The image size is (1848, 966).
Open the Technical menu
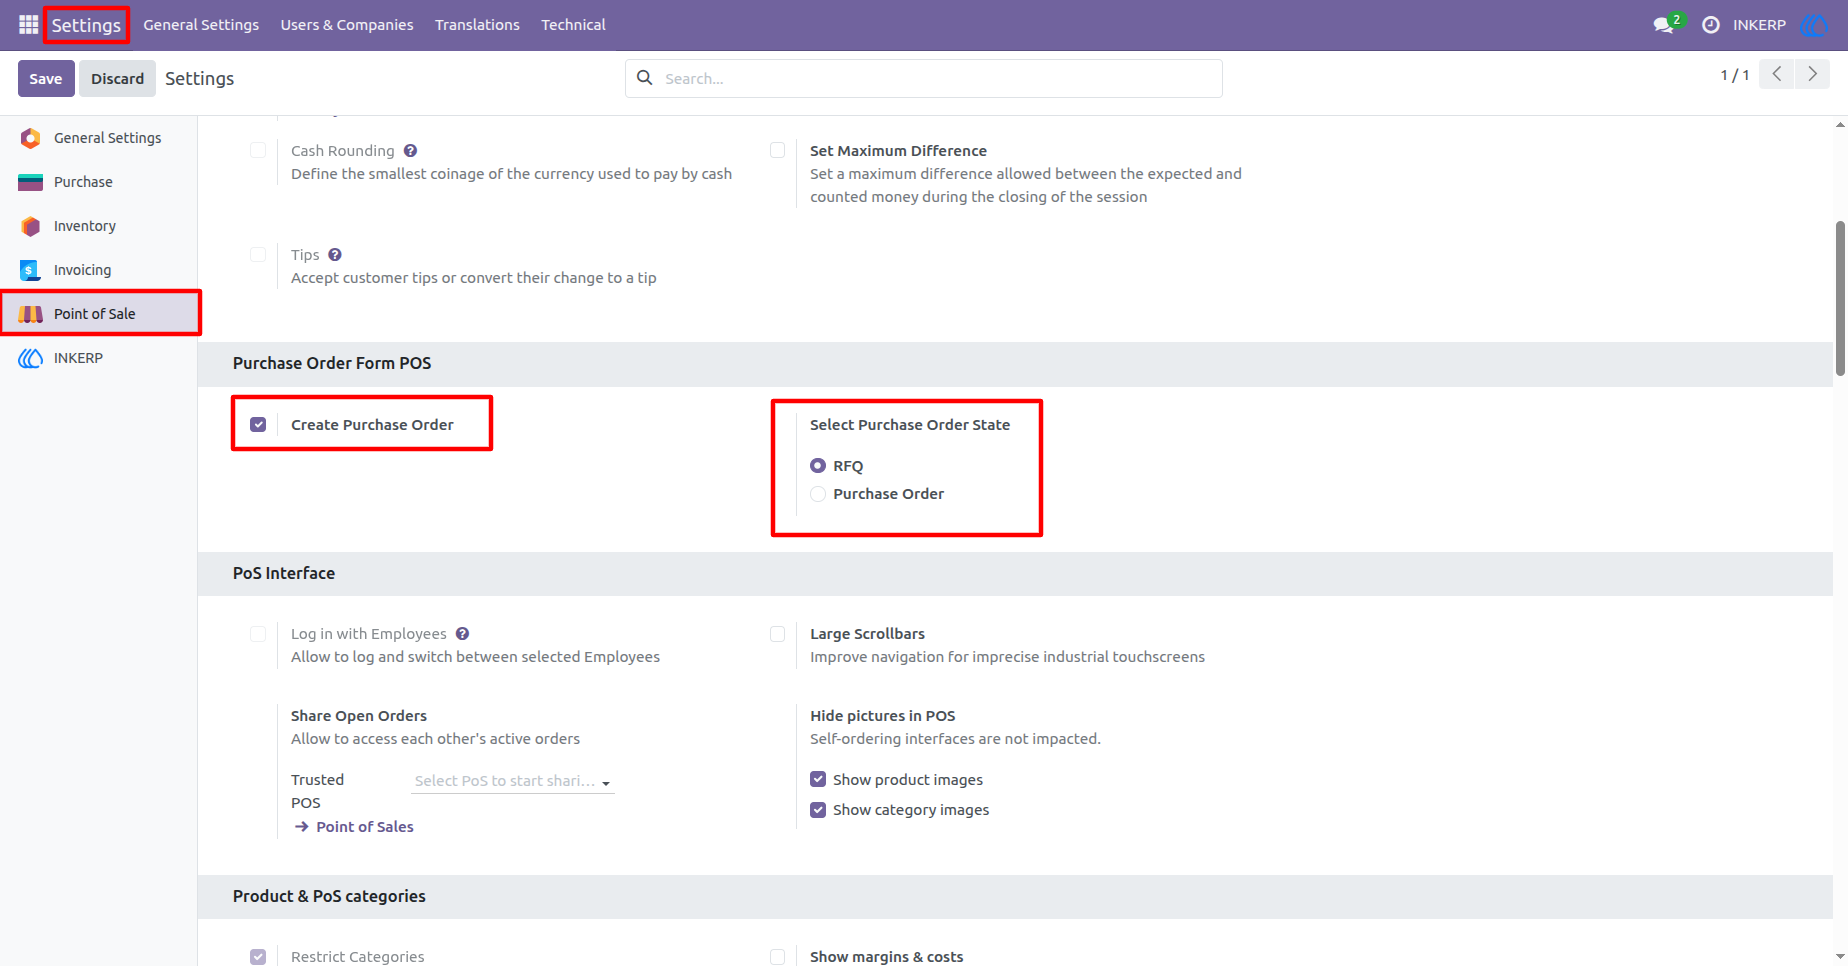[573, 25]
